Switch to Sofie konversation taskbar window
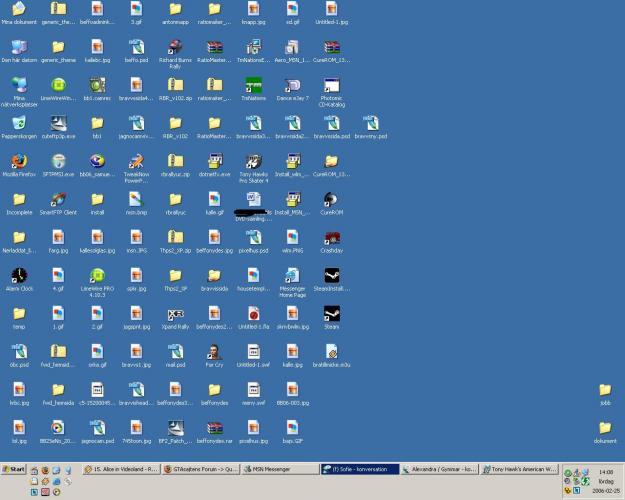The height and width of the screenshot is (500, 625). tap(359, 469)
